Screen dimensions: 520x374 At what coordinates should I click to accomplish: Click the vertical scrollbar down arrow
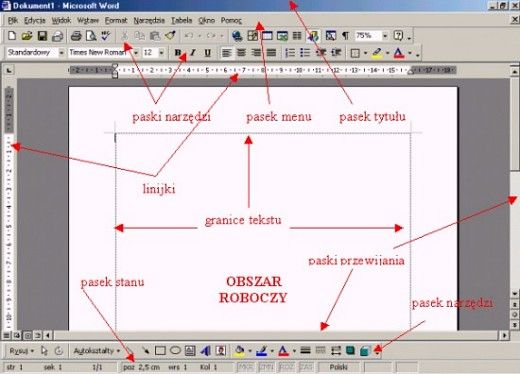[515, 294]
